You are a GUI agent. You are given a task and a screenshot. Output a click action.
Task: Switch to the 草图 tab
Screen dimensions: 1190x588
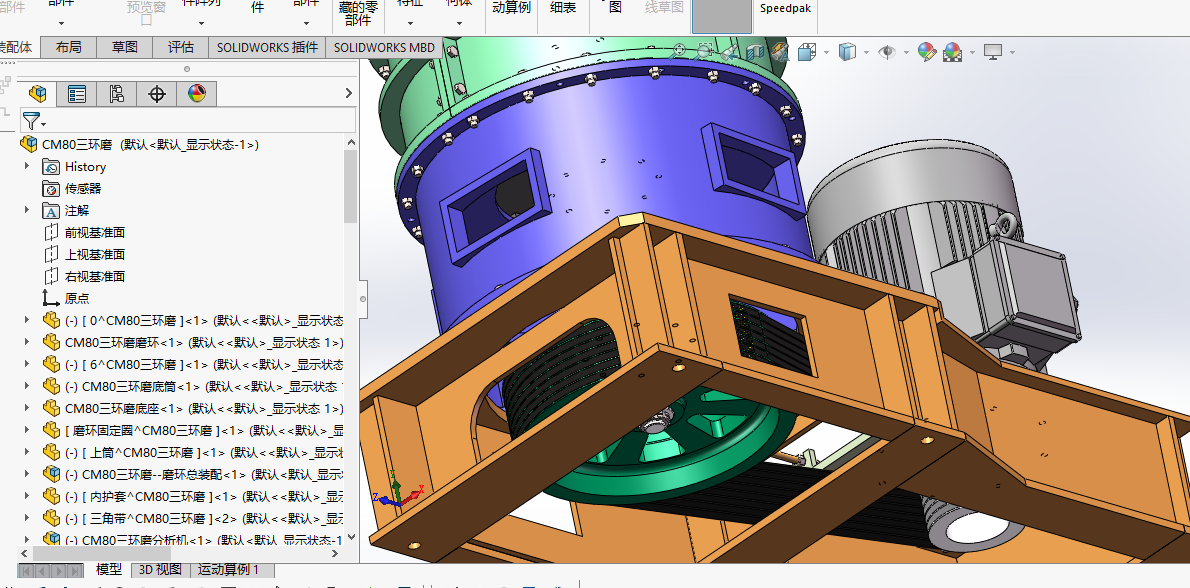tap(124, 47)
